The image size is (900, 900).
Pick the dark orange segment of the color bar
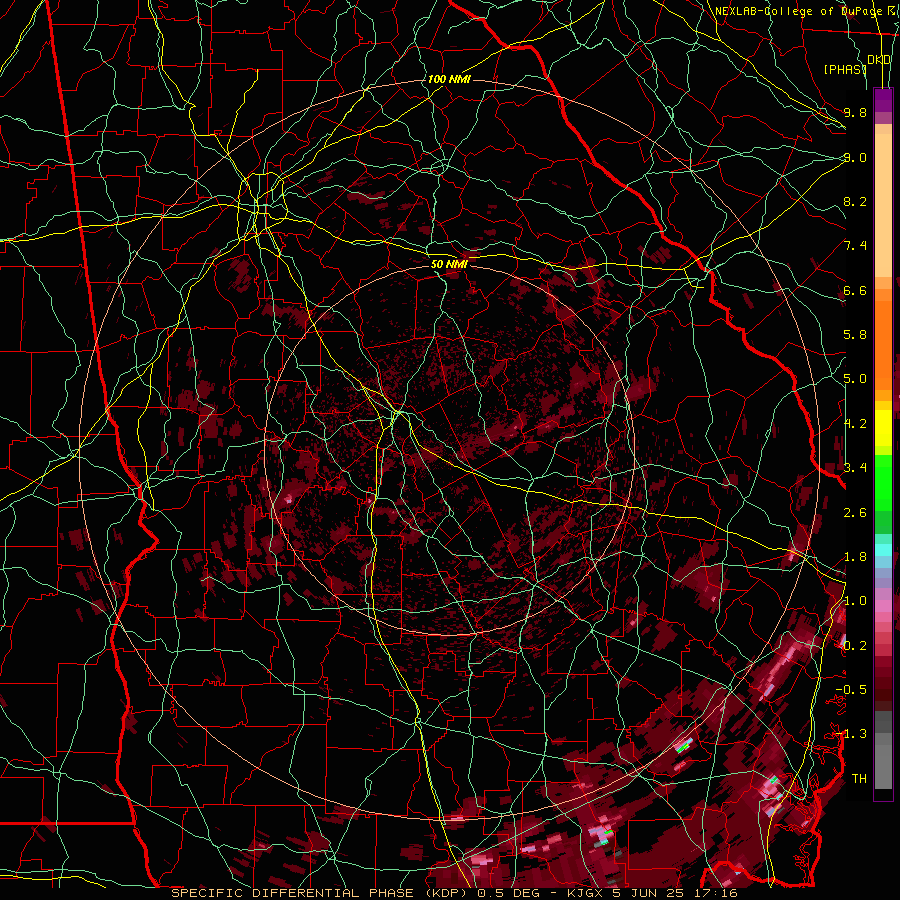click(883, 345)
